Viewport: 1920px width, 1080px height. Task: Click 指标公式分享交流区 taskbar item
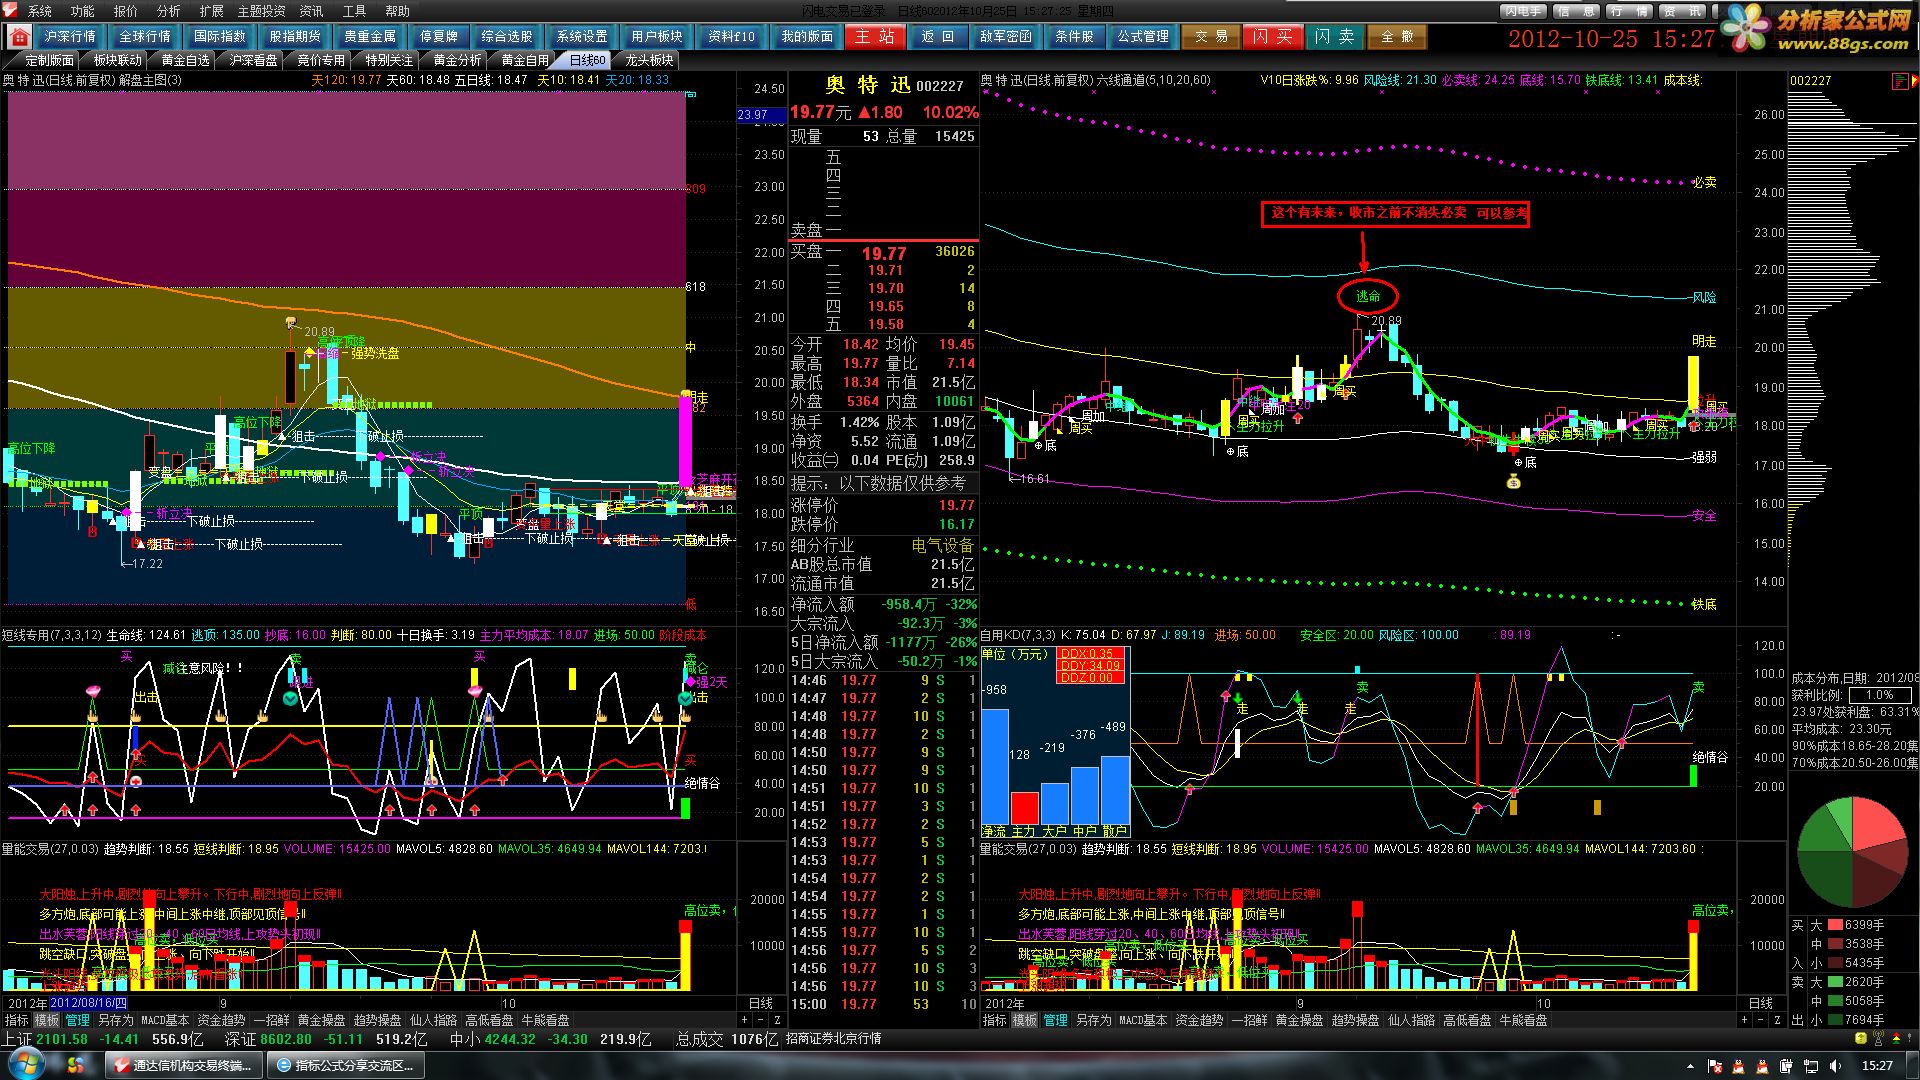[345, 1065]
